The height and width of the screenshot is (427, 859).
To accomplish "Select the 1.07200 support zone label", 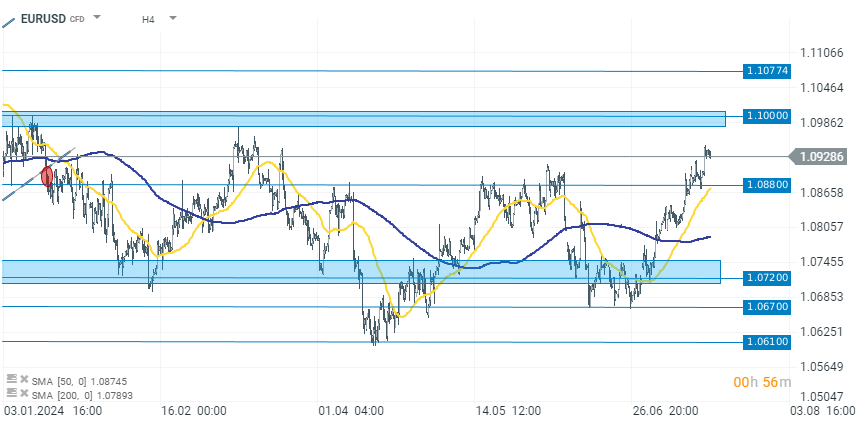I will [x=766, y=278].
